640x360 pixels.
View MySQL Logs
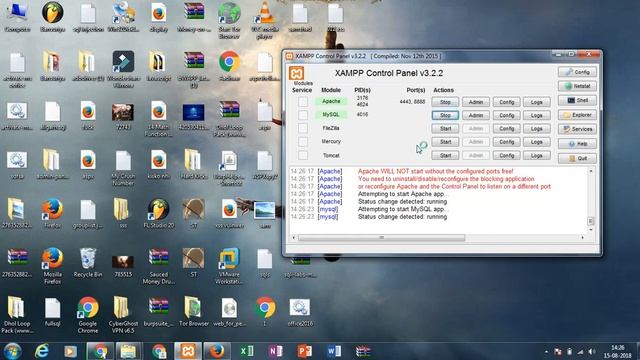tap(536, 116)
